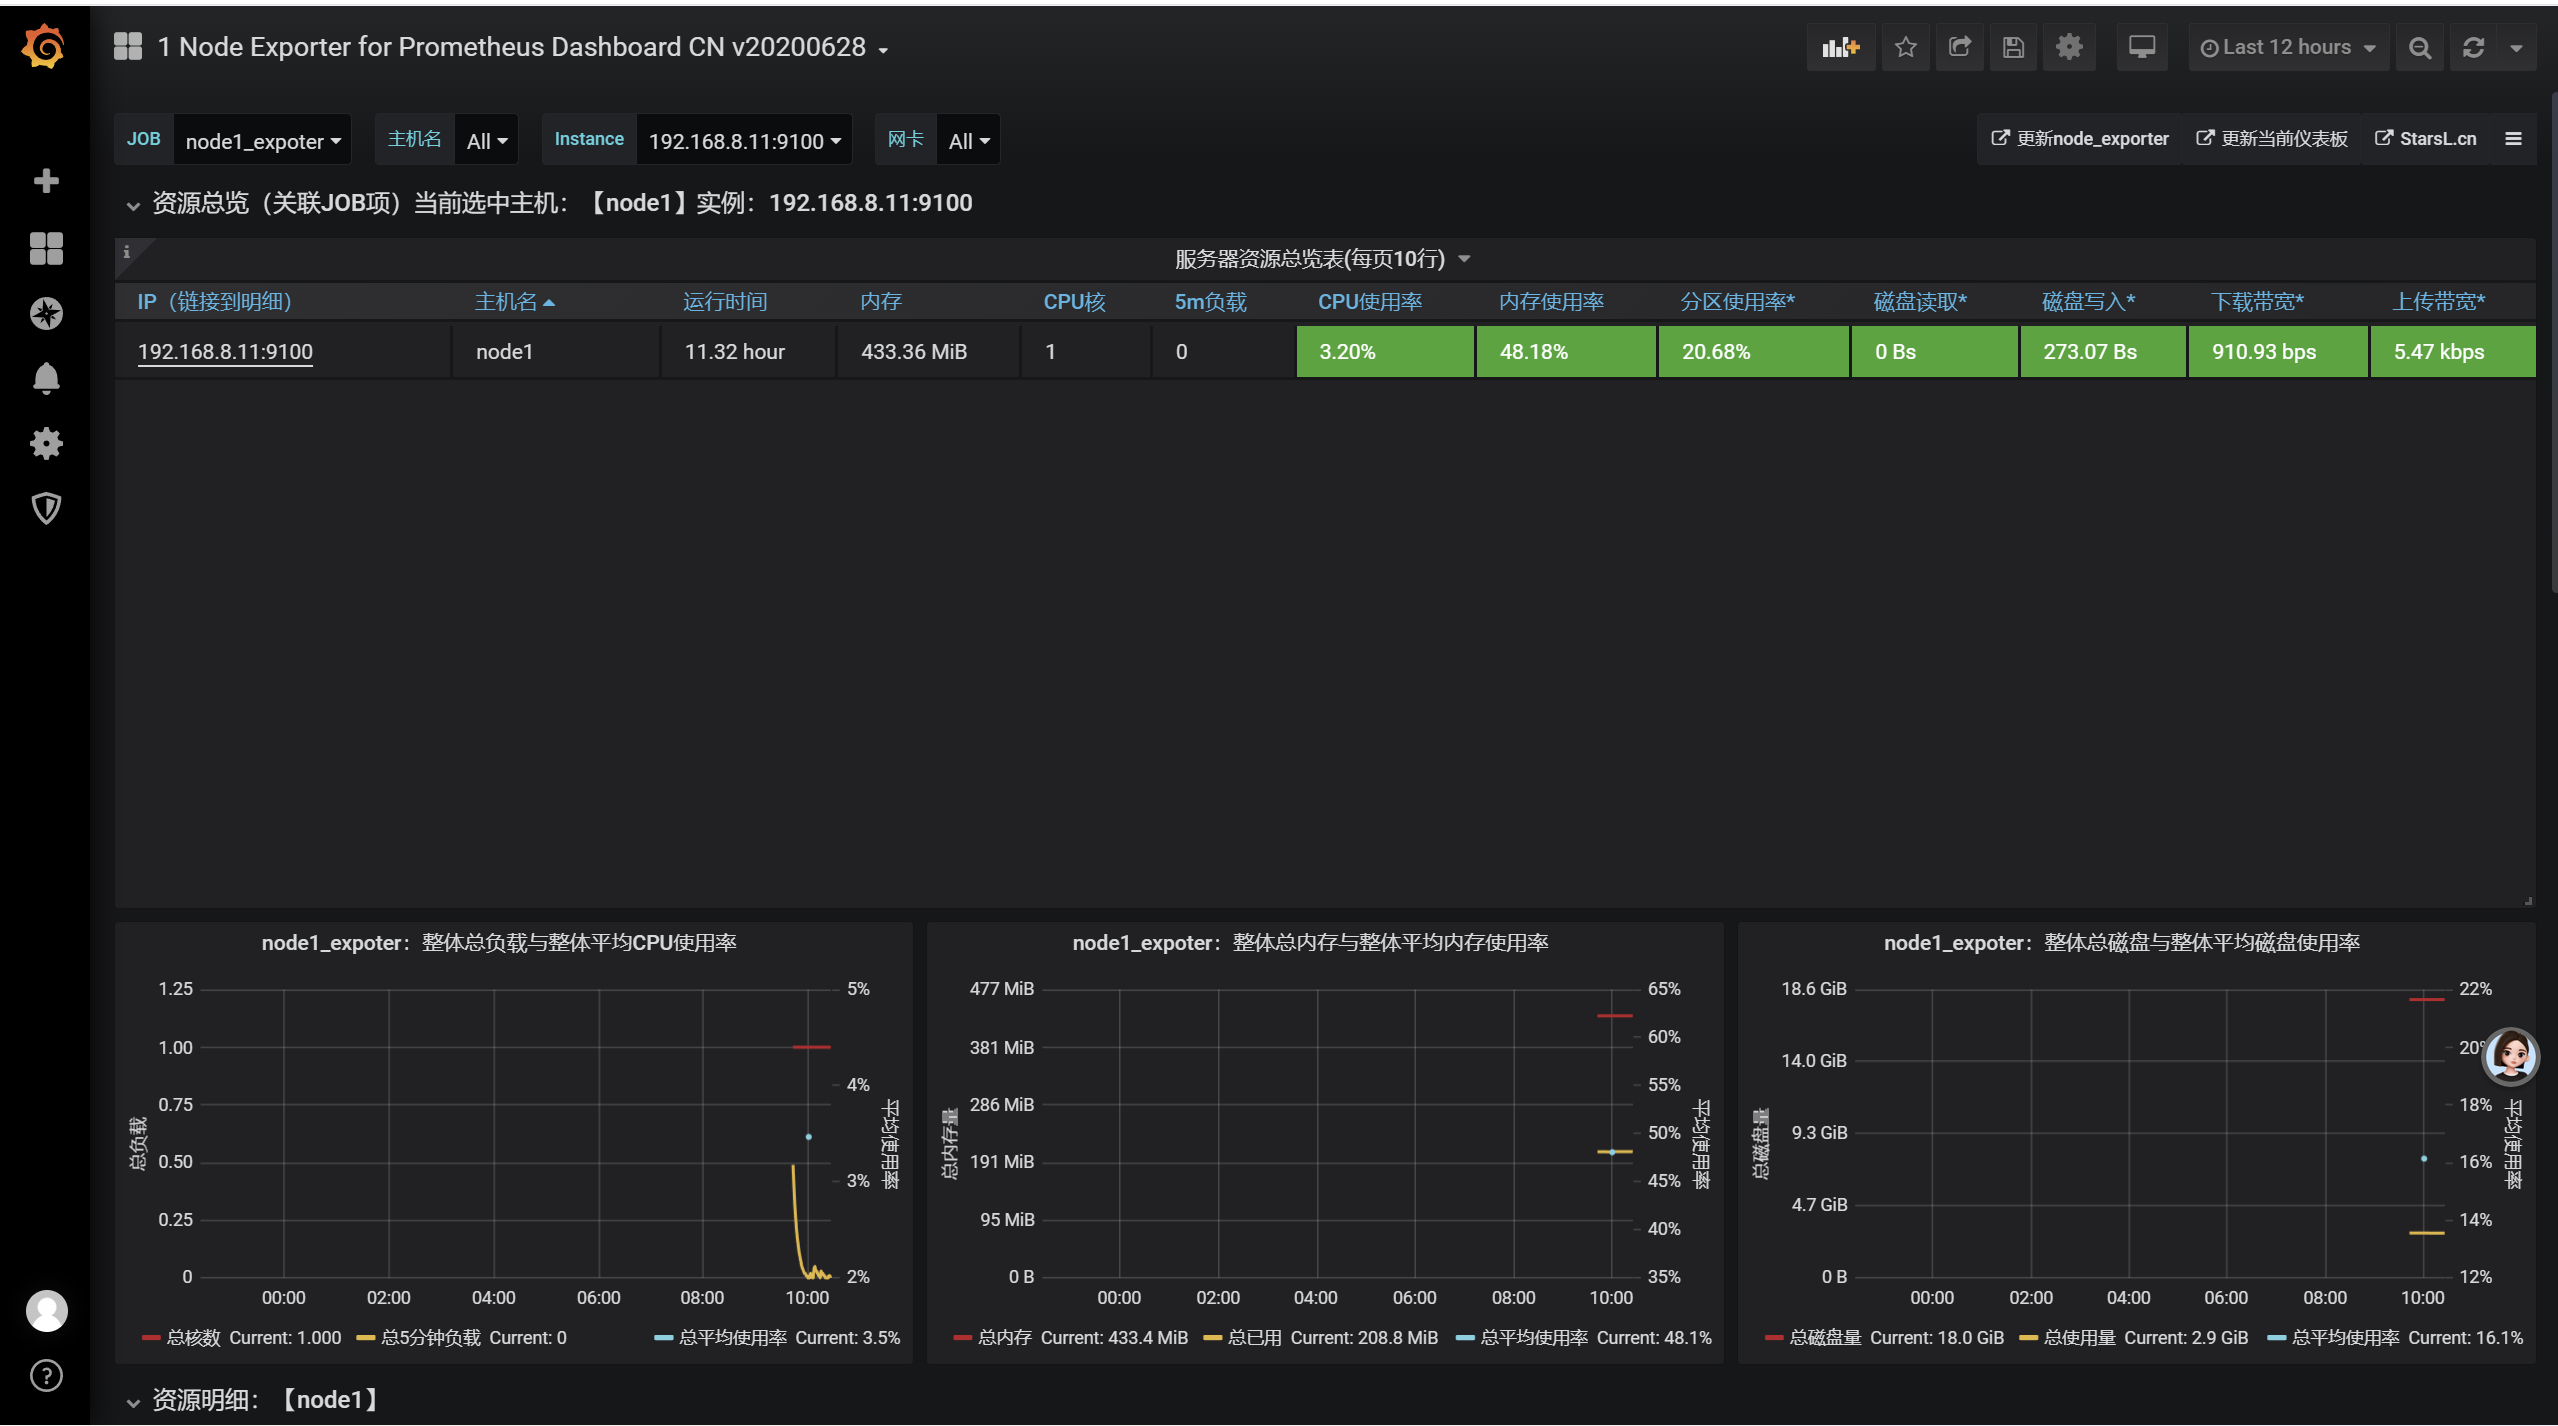Open disk usage panel title menu
This screenshot has width=2558, height=1426.
pos(2122,943)
